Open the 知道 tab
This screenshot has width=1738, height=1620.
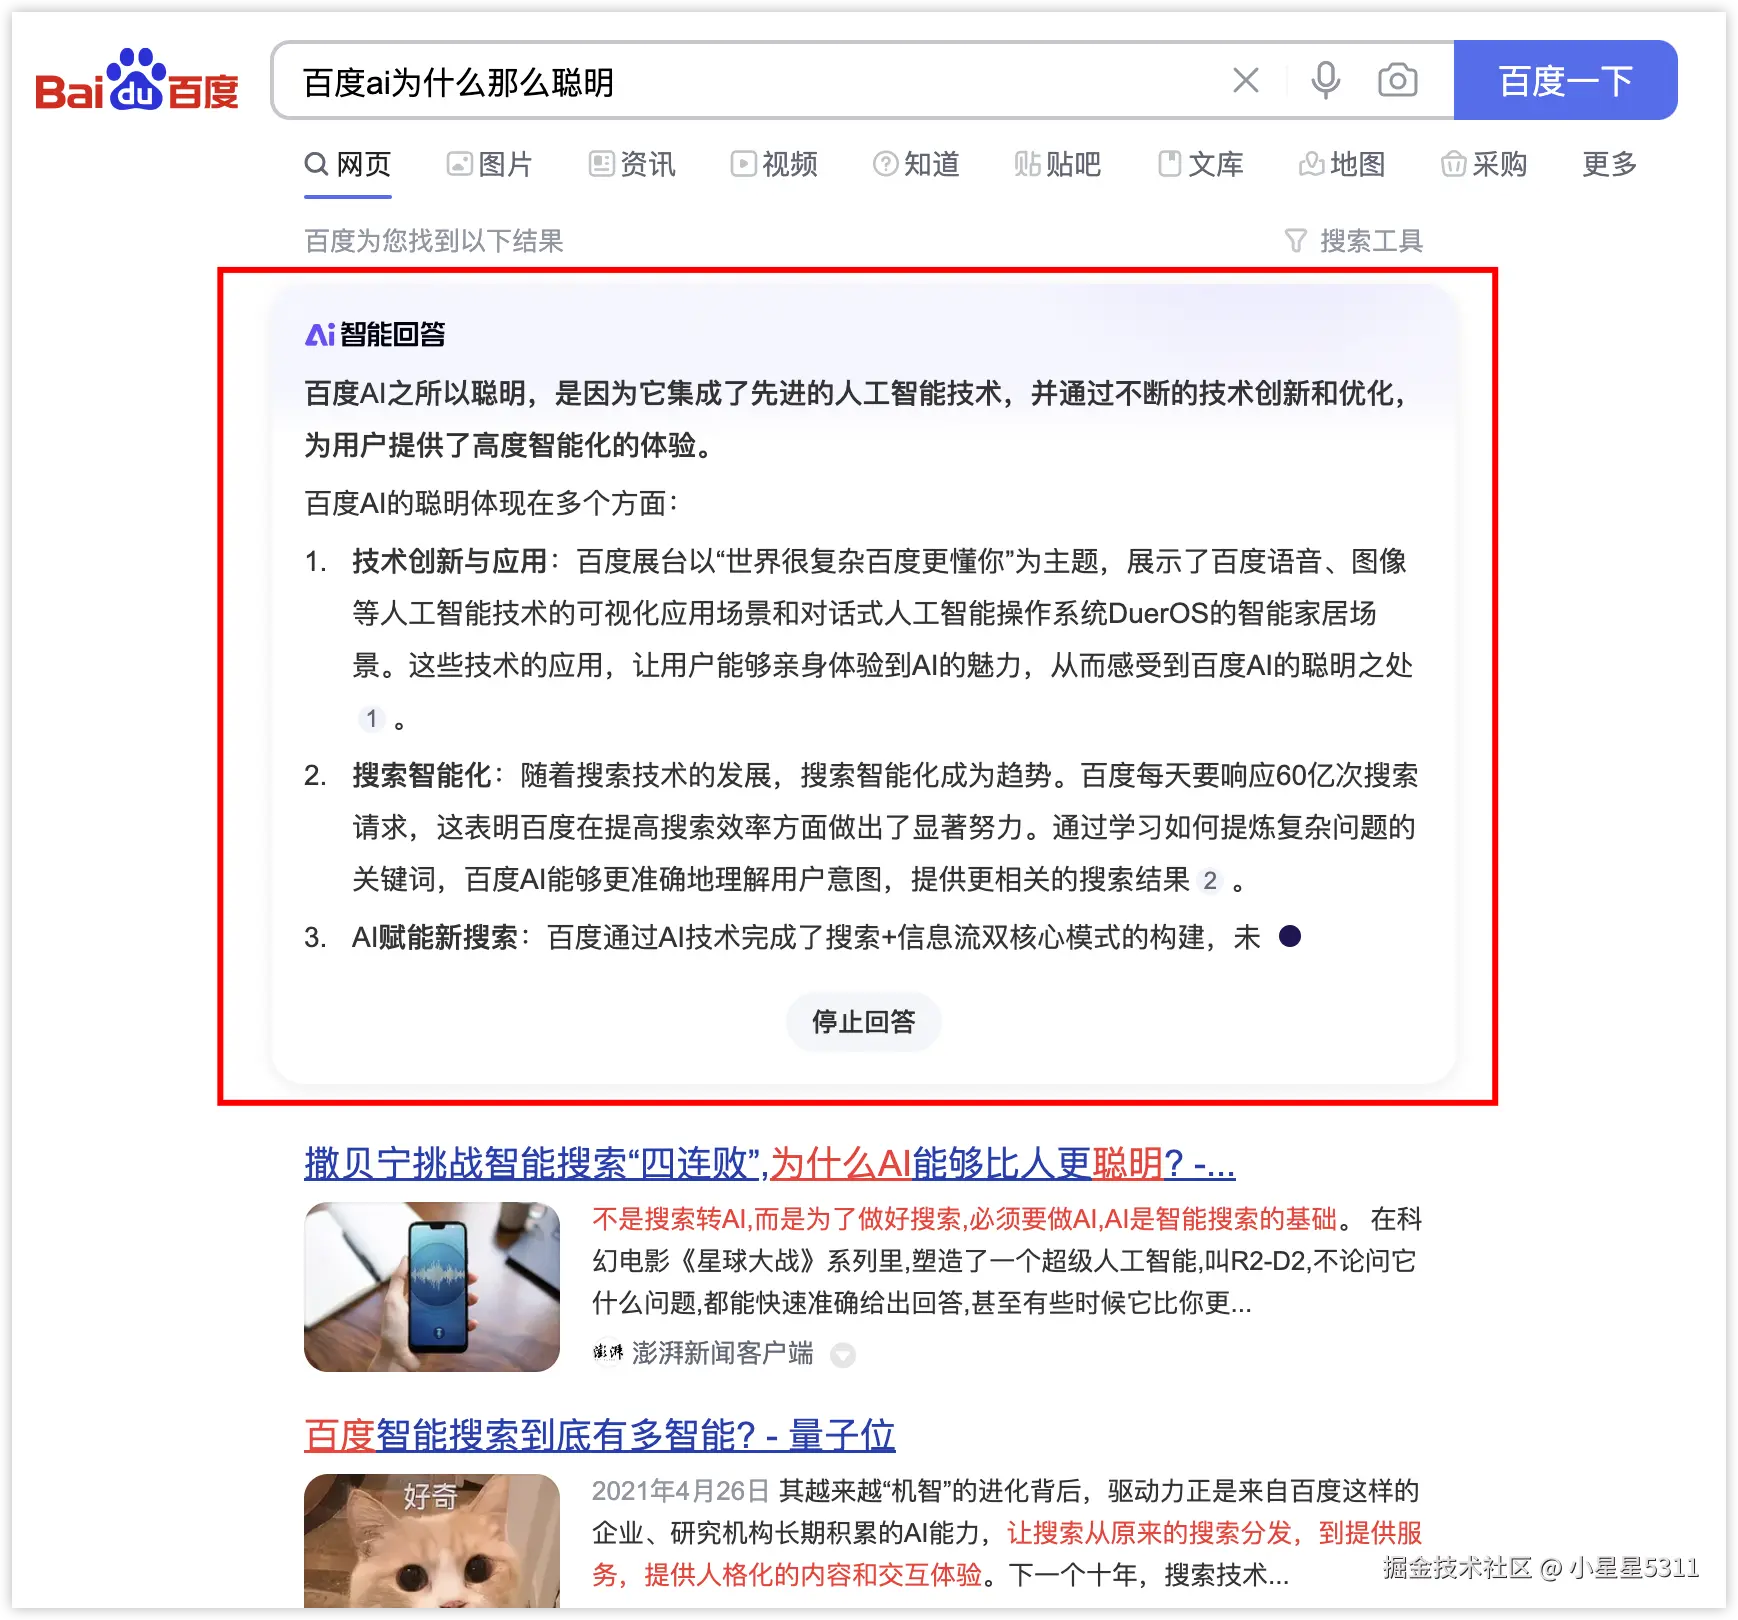tap(916, 164)
